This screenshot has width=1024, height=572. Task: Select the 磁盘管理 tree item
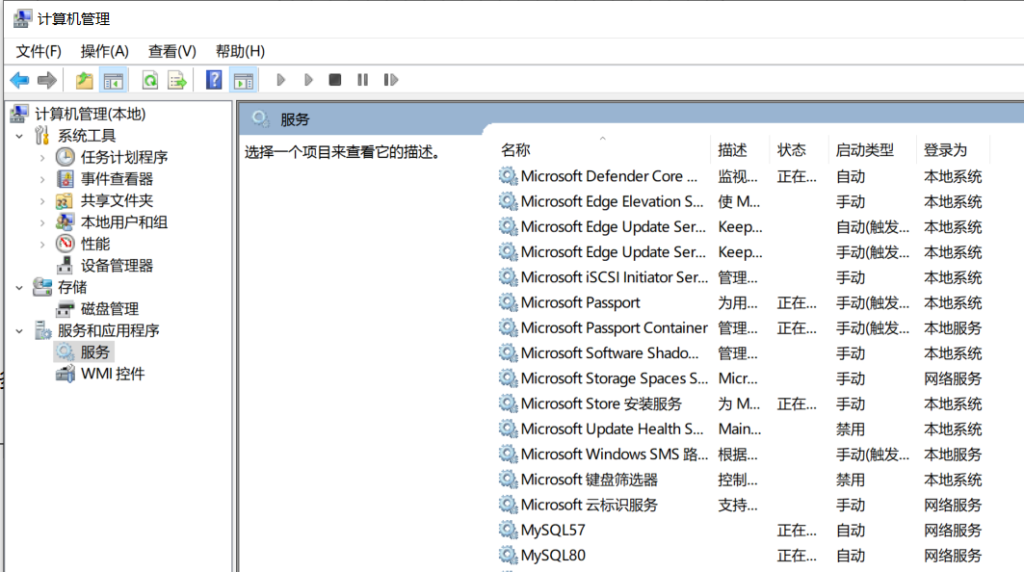point(110,309)
